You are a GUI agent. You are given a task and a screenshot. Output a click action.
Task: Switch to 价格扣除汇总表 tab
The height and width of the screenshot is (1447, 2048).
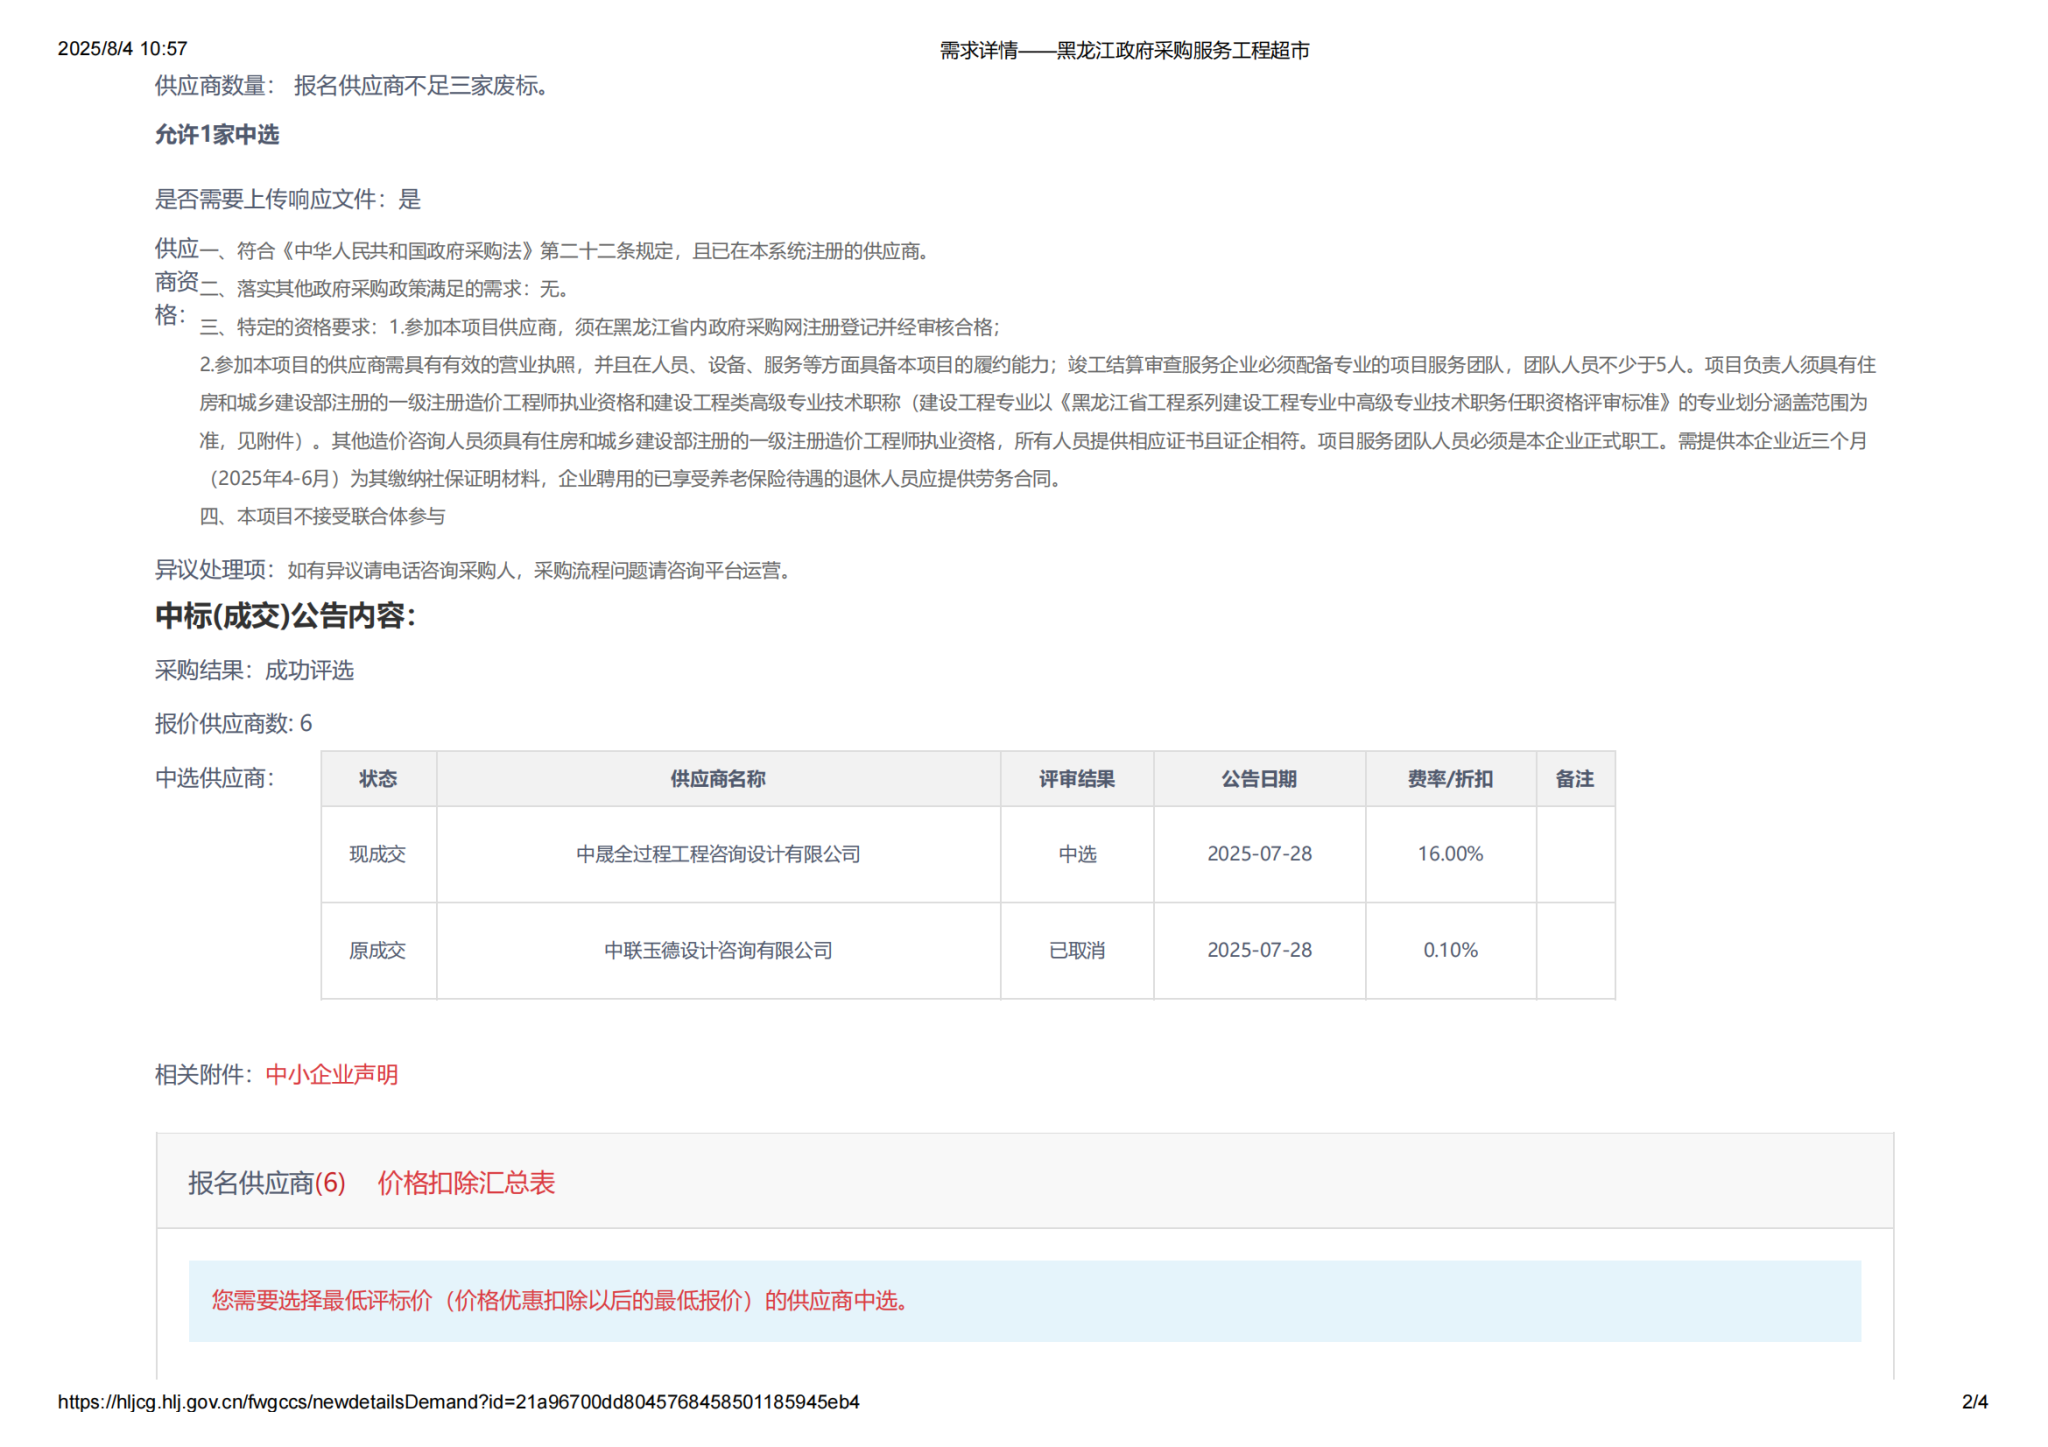(x=465, y=1183)
